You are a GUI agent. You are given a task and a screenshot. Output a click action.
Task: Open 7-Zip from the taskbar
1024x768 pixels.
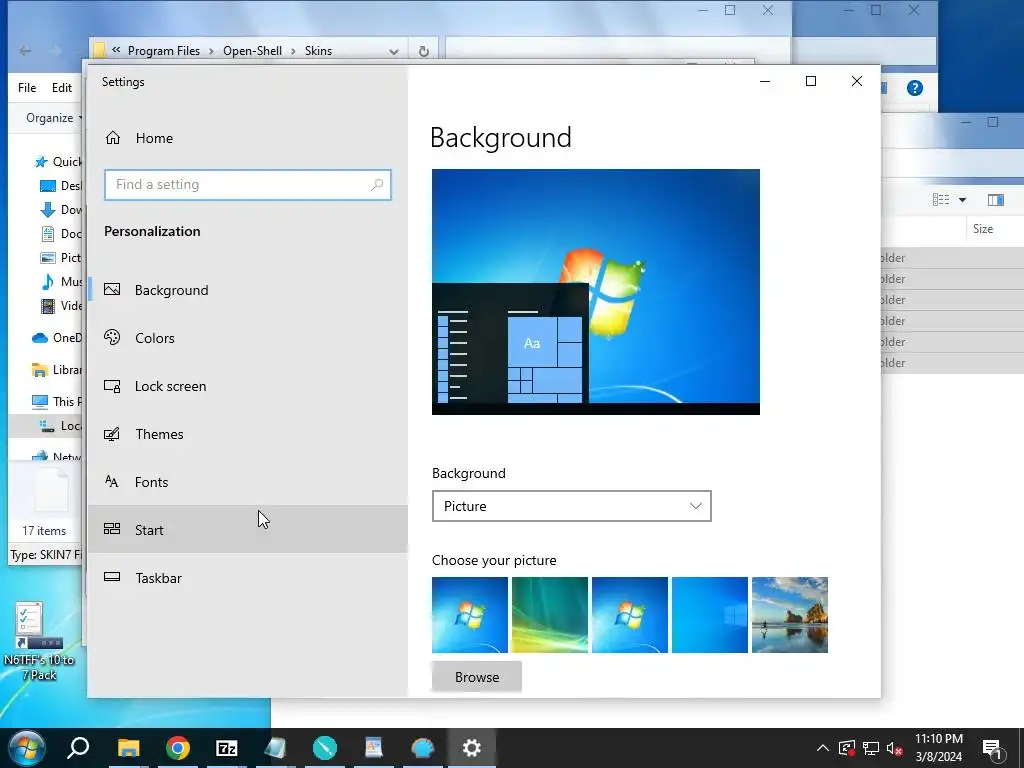click(x=227, y=748)
